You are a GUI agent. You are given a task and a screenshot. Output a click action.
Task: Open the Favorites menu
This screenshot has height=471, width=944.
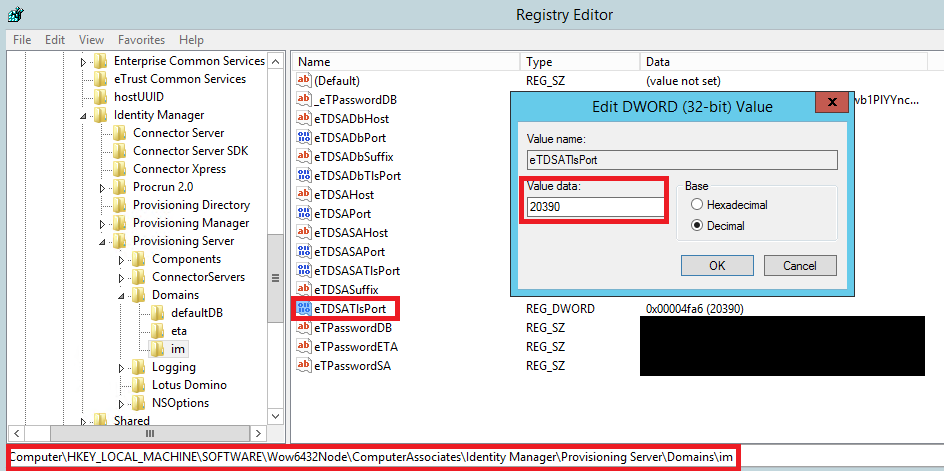(x=141, y=40)
